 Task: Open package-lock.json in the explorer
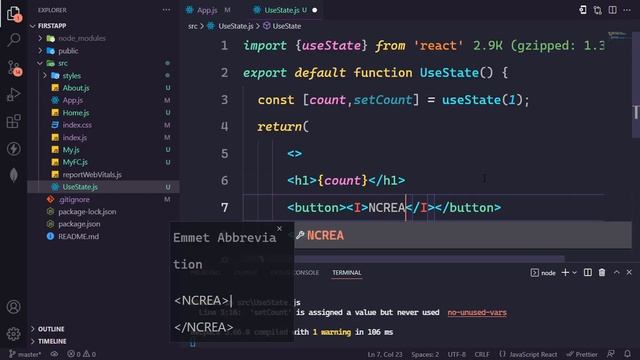tap(87, 211)
